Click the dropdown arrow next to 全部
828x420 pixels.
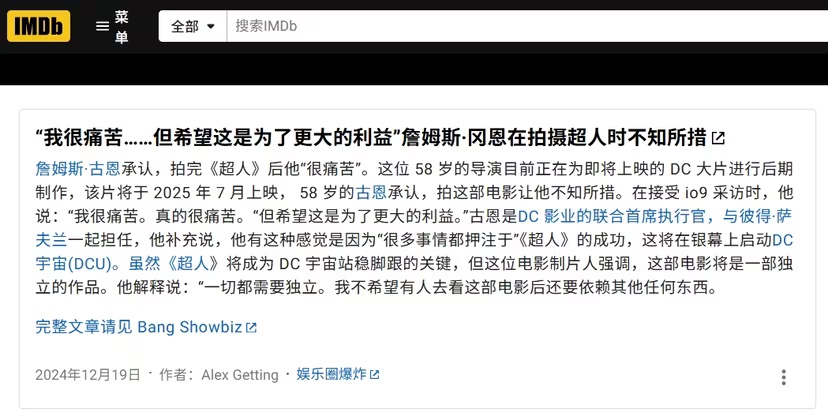(x=211, y=26)
